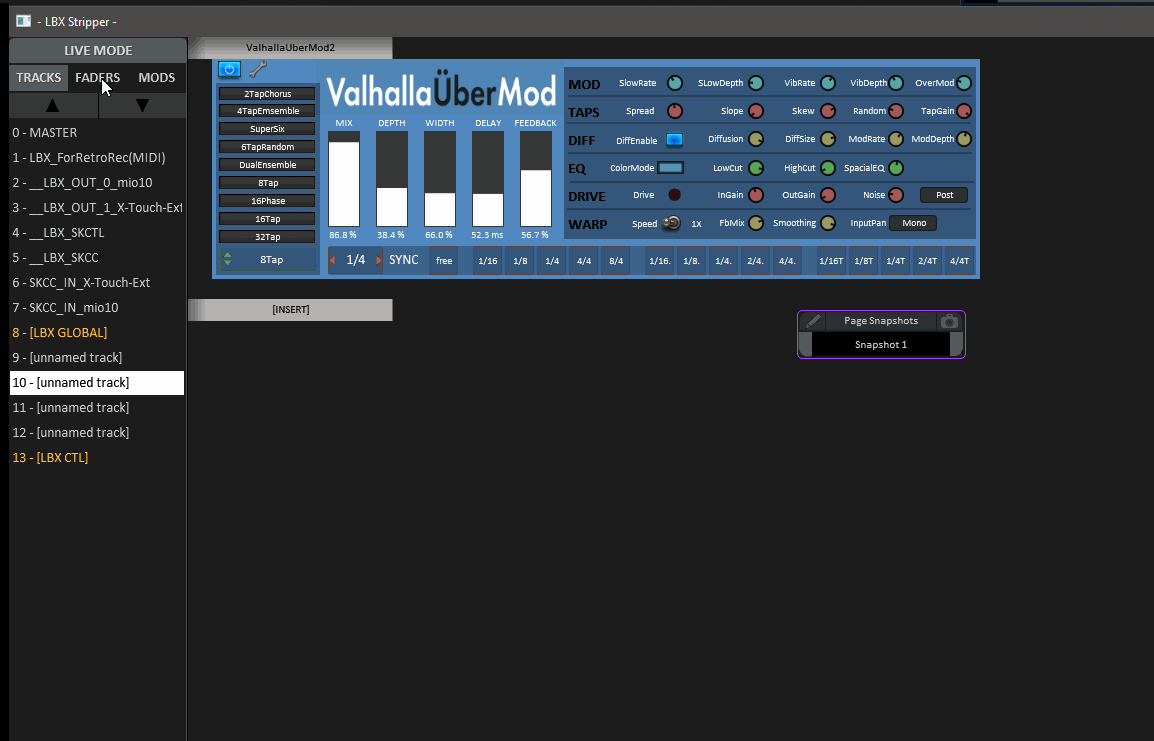1154x741 pixels.
Task: Toggle the Post drive mode button
Action: 944,195
